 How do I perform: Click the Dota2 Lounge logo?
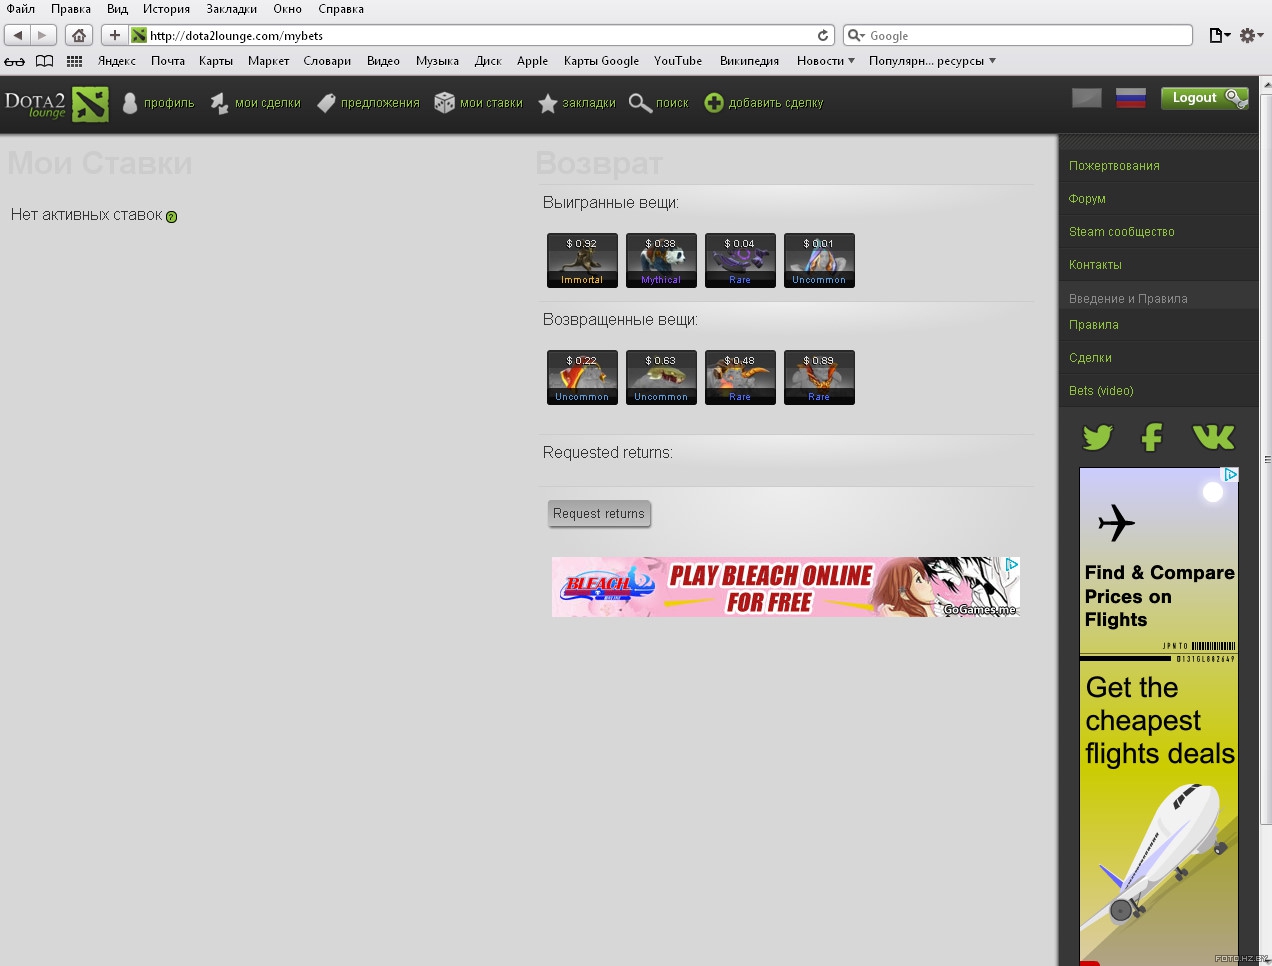point(56,103)
